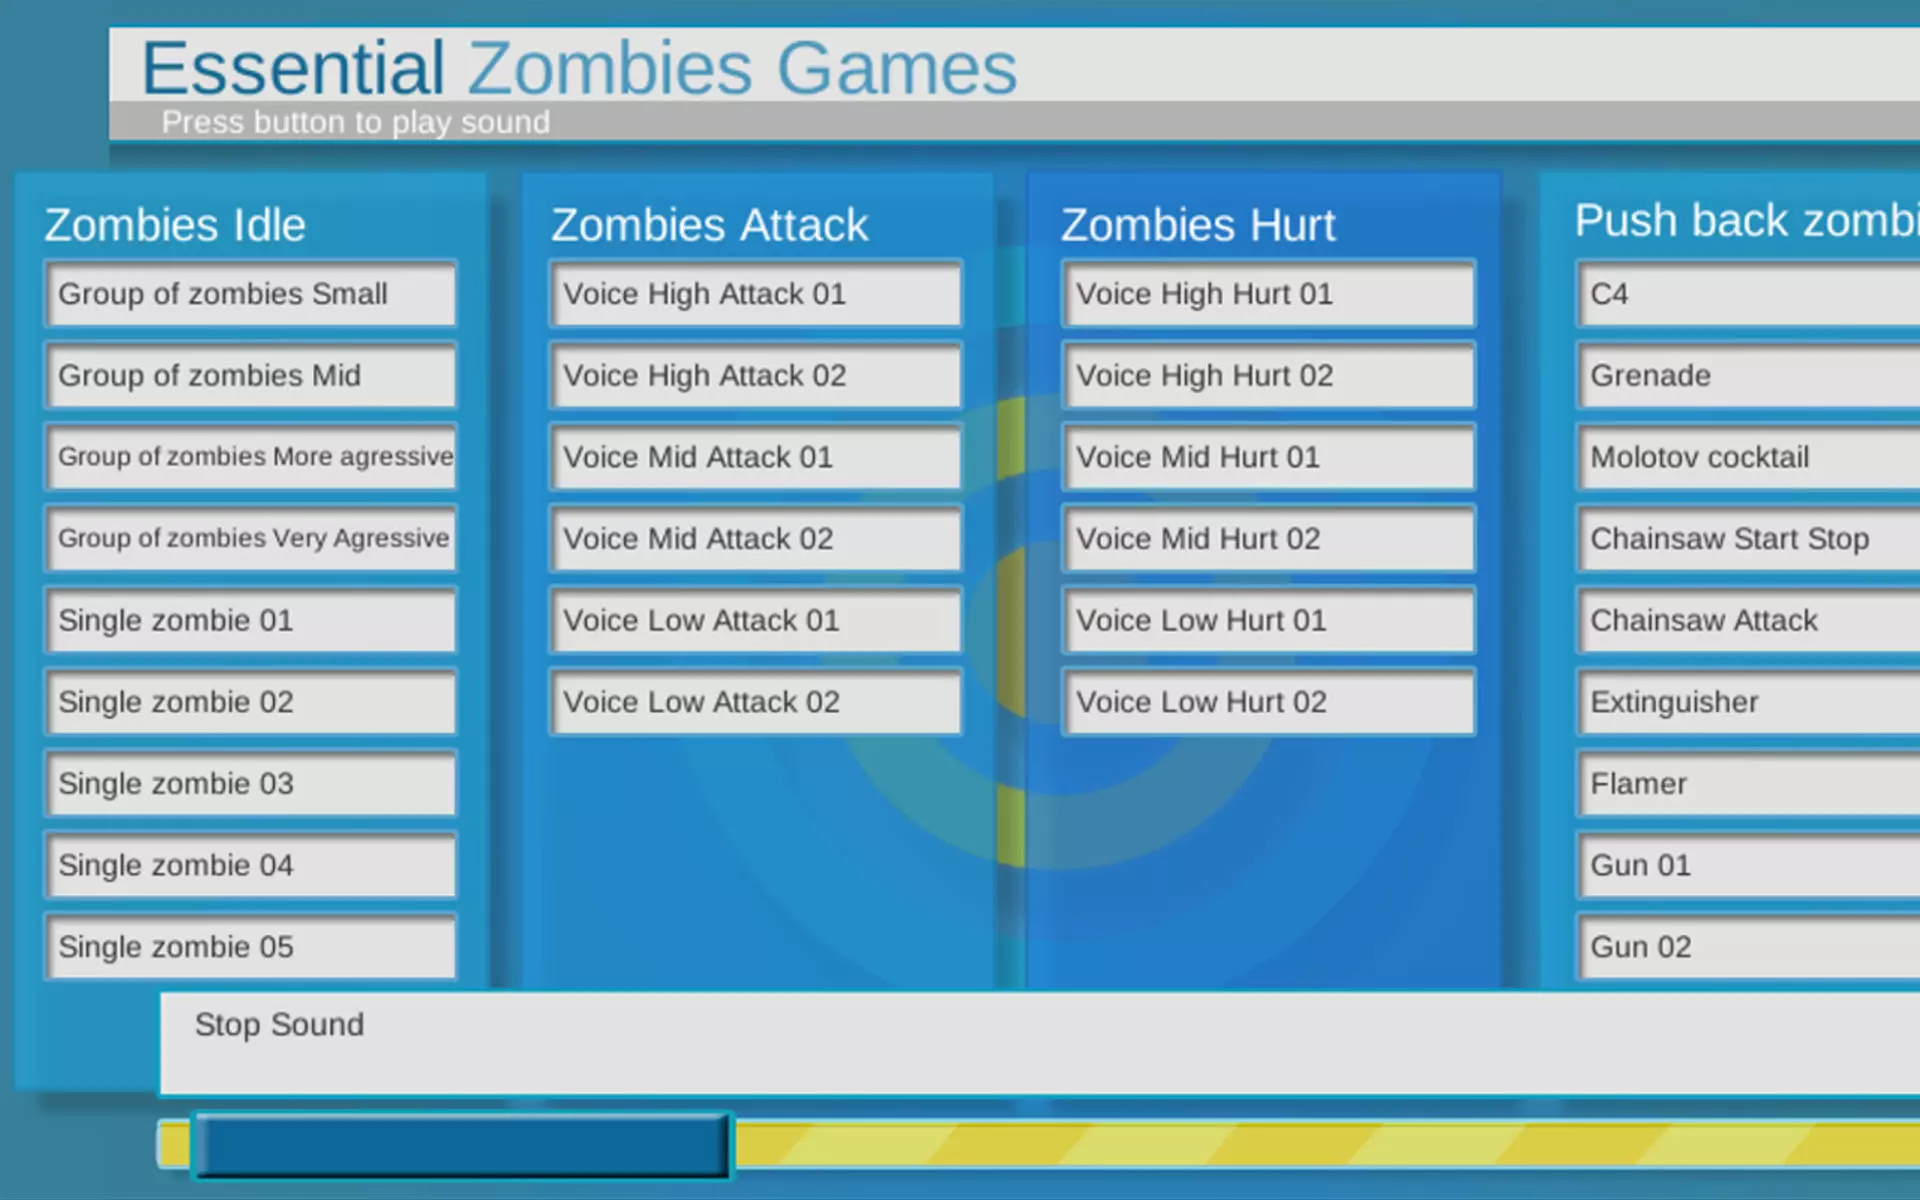The width and height of the screenshot is (1920, 1200).
Task: Click Single zombie 01 sound button
Action: 250,620
